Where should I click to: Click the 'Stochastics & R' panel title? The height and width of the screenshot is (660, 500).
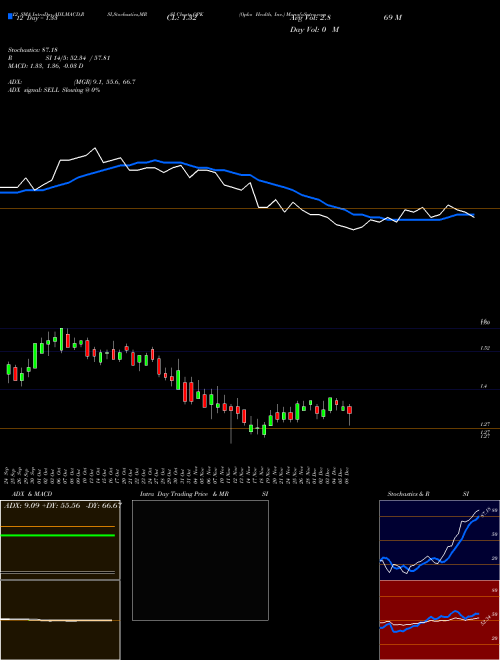point(408,494)
